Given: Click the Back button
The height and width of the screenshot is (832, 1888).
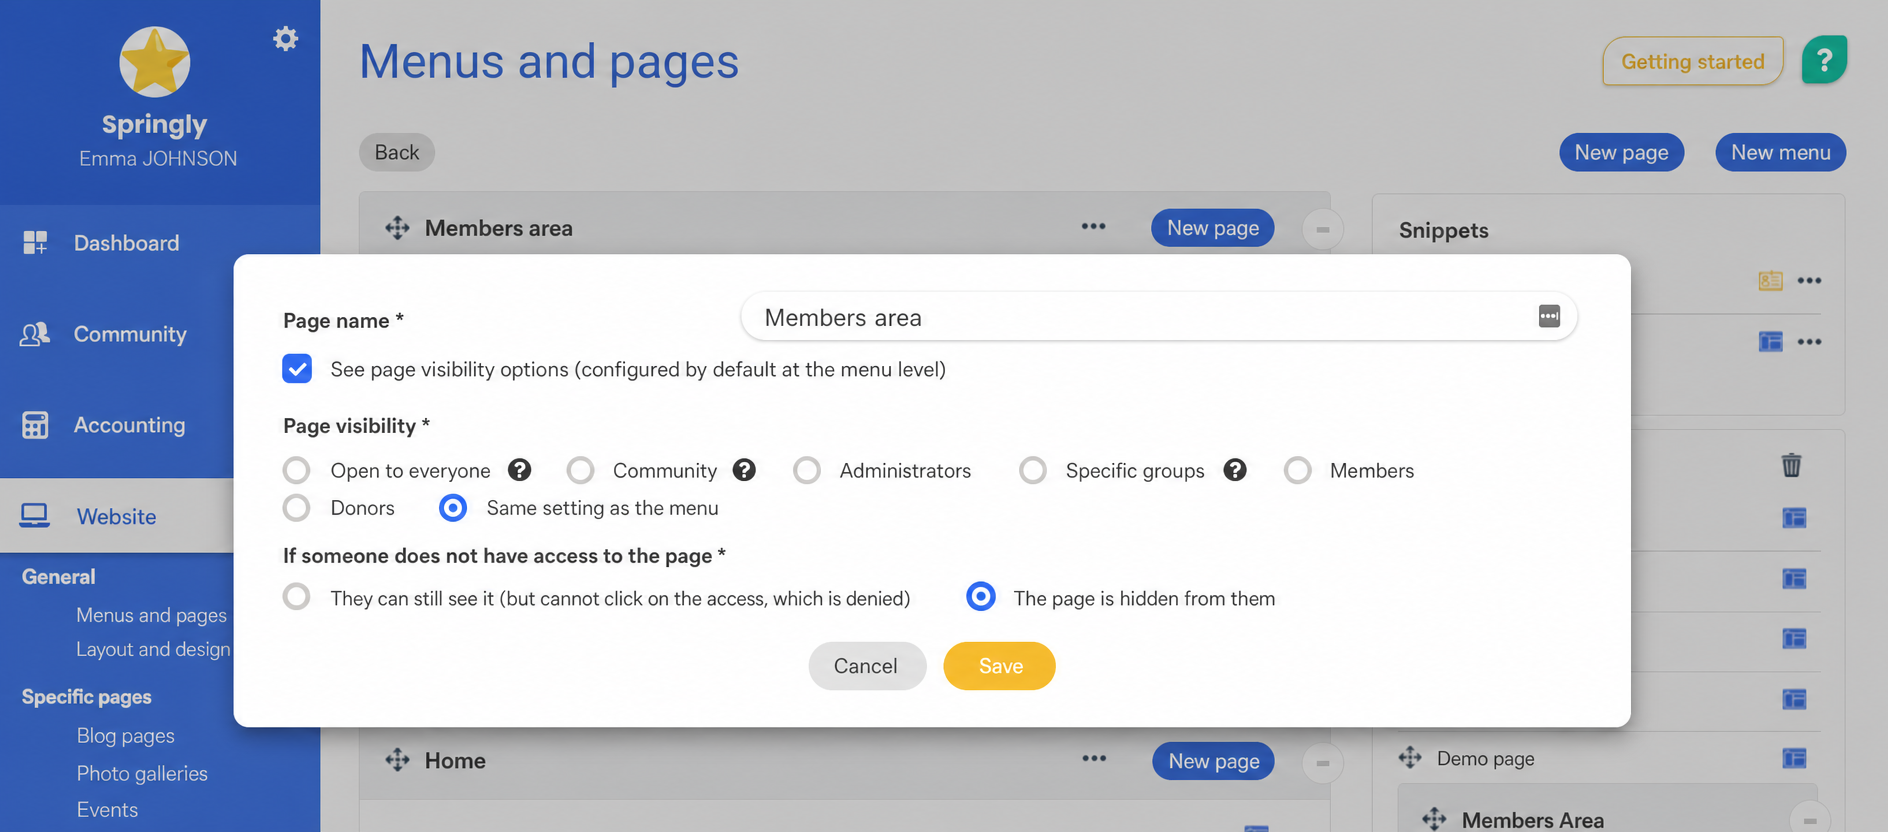Looking at the screenshot, I should coord(397,152).
